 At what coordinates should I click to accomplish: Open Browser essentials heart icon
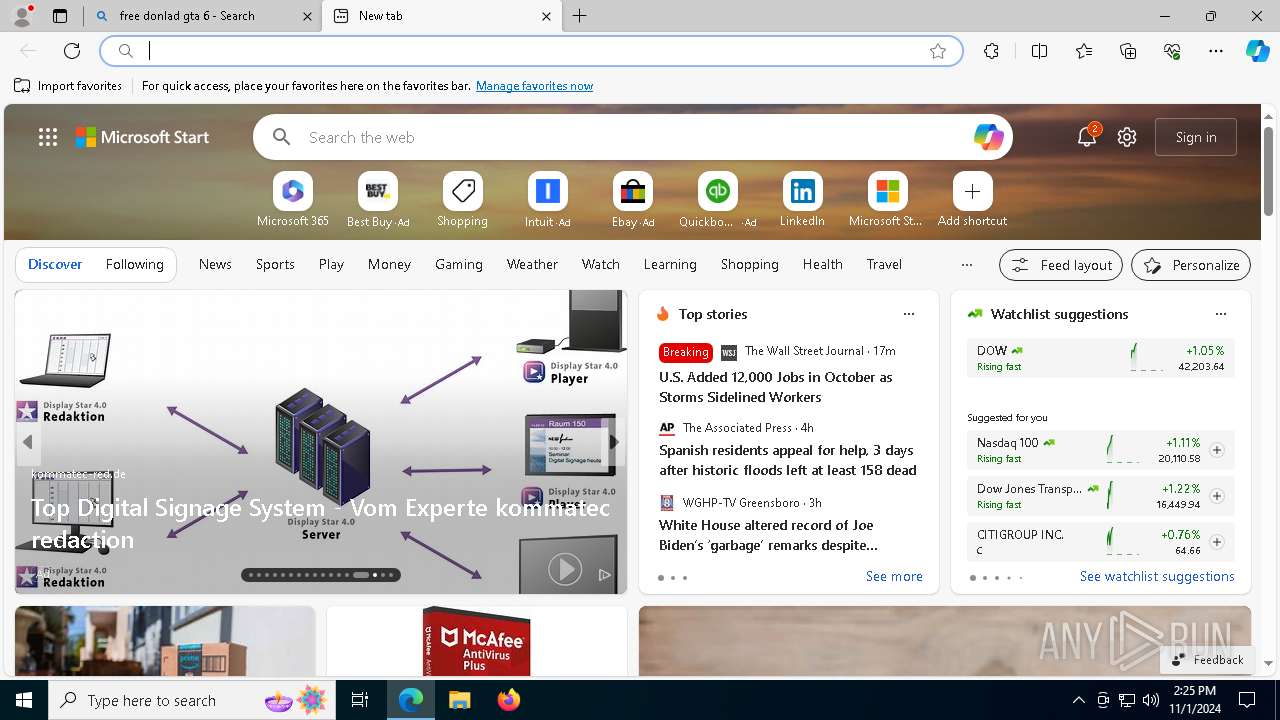pyautogui.click(x=1172, y=51)
